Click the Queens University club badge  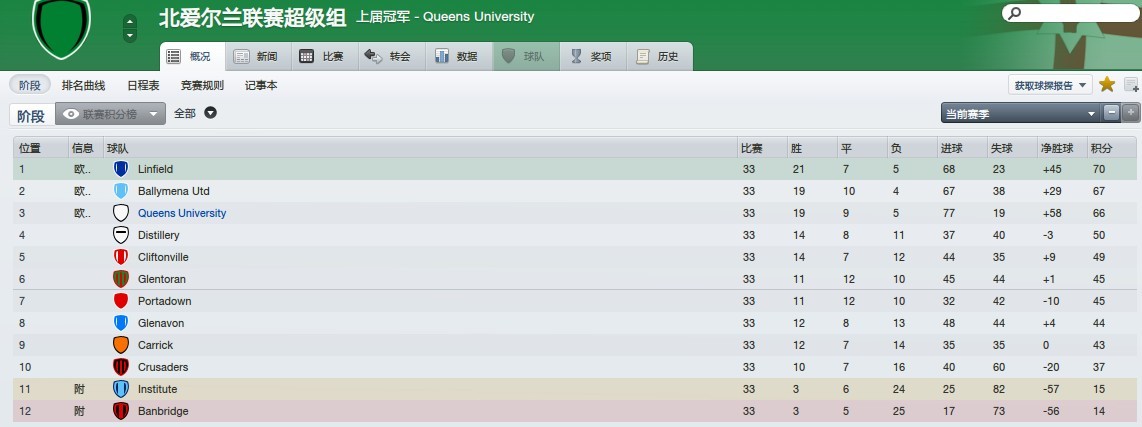click(x=121, y=213)
